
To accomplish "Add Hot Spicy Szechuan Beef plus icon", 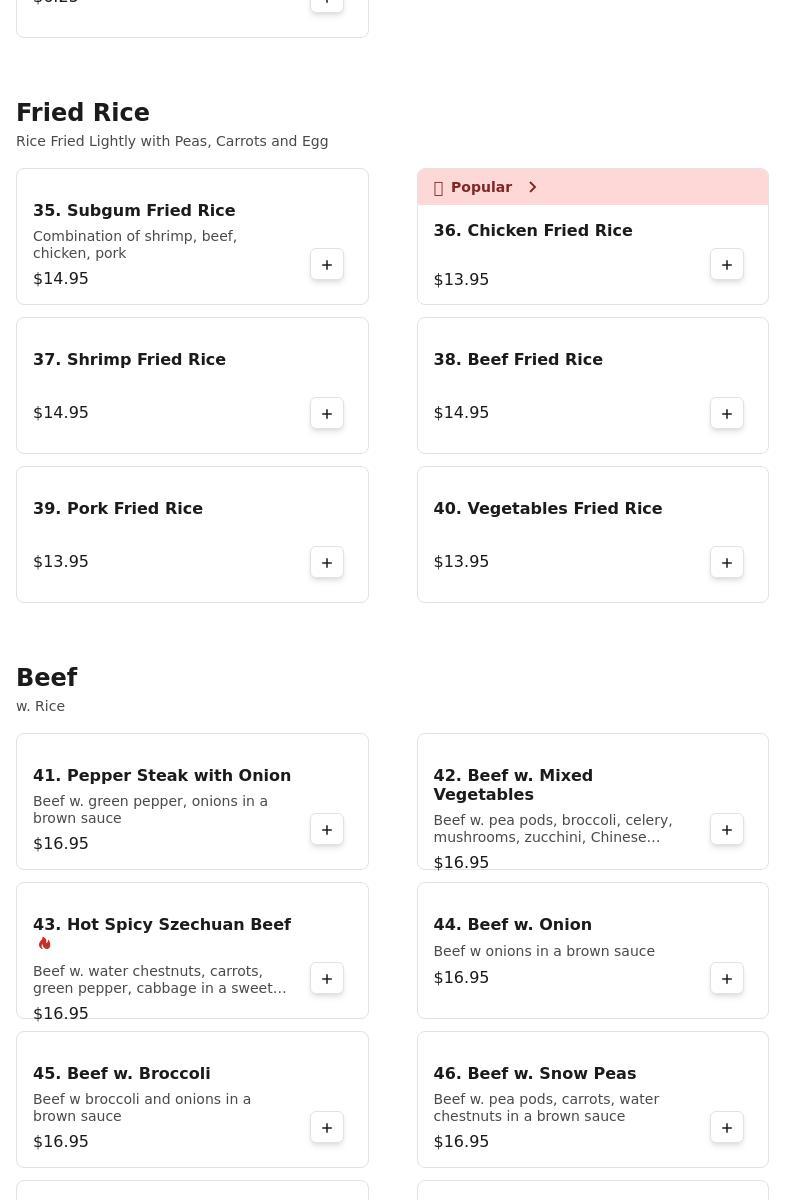I will click(x=327, y=979).
